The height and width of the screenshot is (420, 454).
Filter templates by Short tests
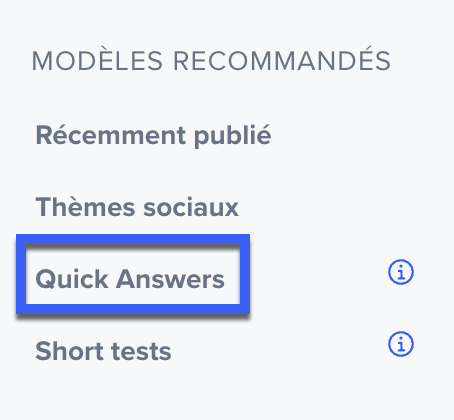(103, 351)
